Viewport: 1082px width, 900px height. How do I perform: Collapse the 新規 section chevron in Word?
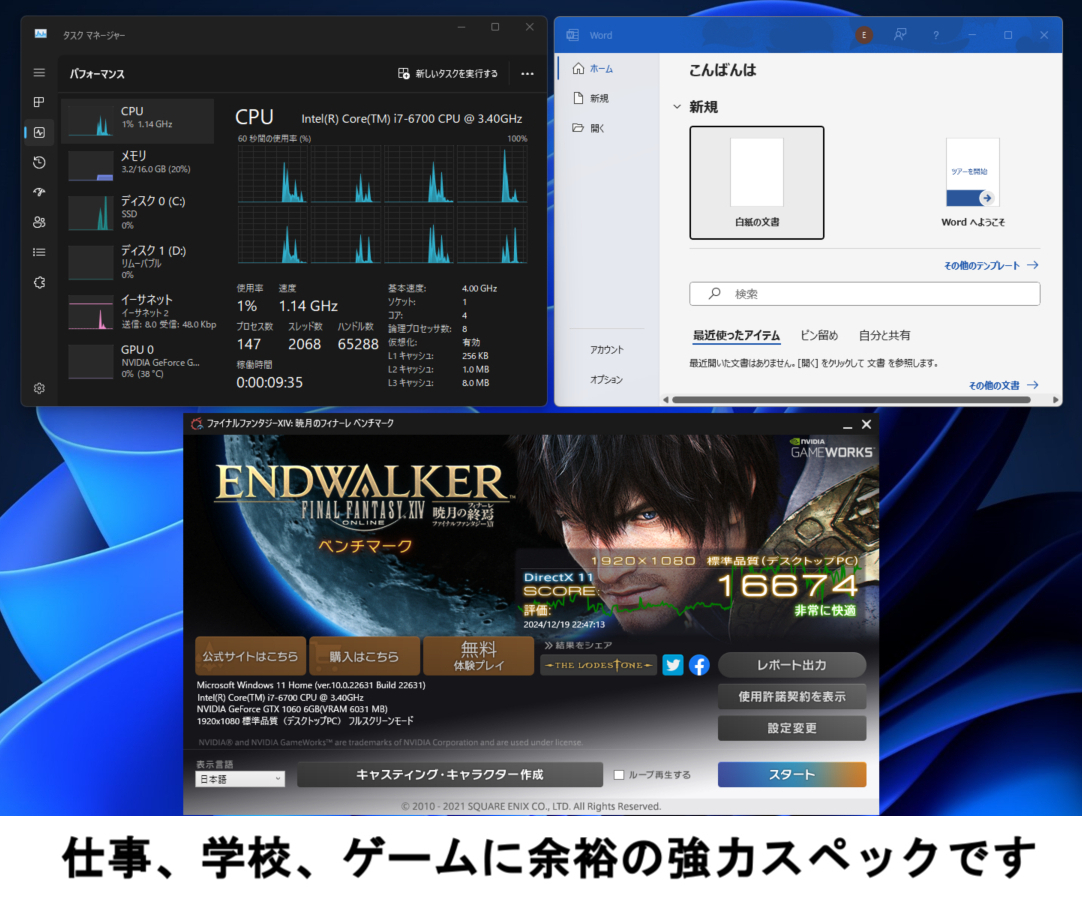[677, 107]
